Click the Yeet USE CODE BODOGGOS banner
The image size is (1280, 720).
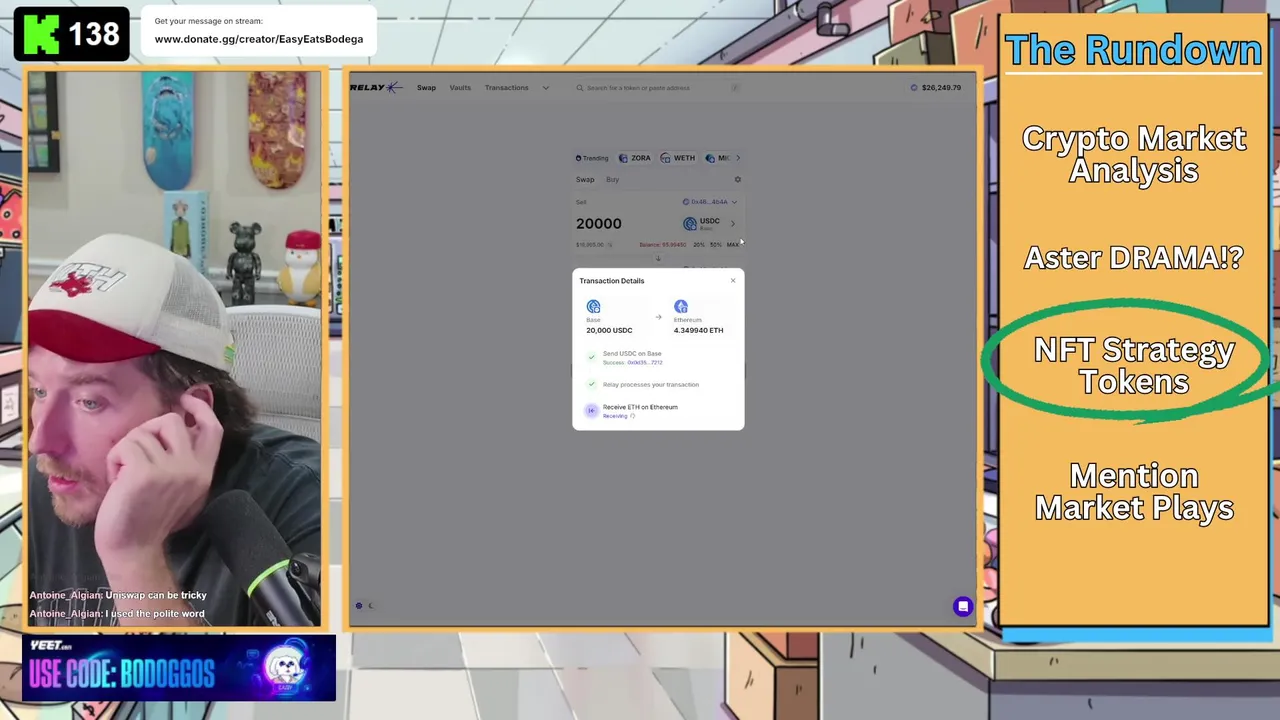click(x=179, y=667)
